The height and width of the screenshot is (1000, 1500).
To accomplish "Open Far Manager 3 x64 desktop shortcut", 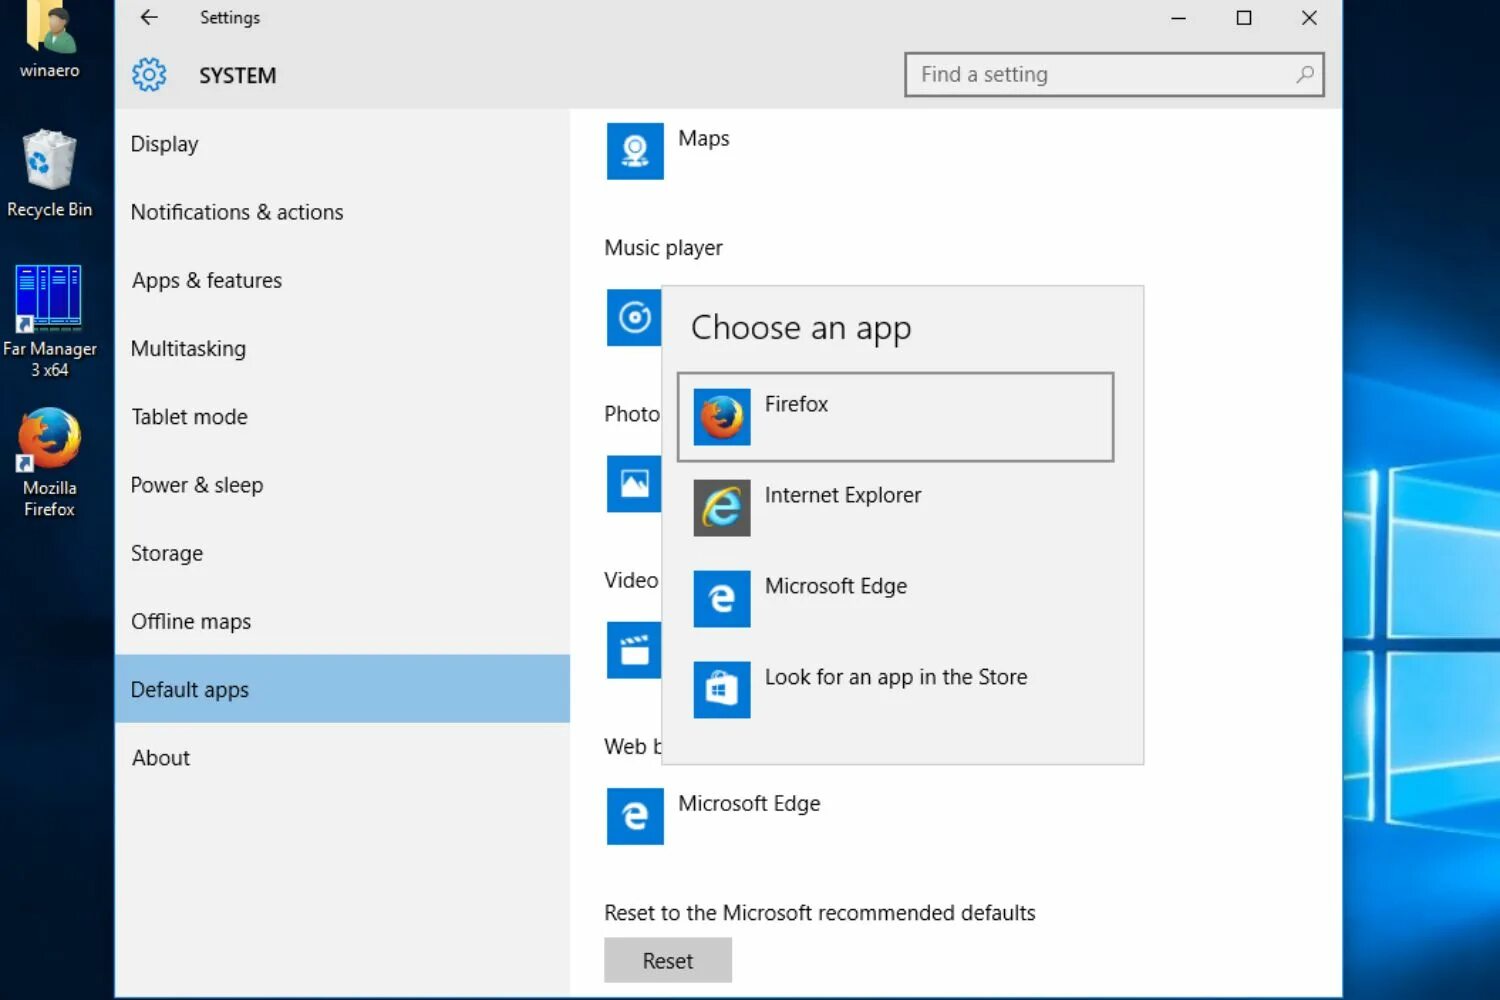I will (x=49, y=298).
